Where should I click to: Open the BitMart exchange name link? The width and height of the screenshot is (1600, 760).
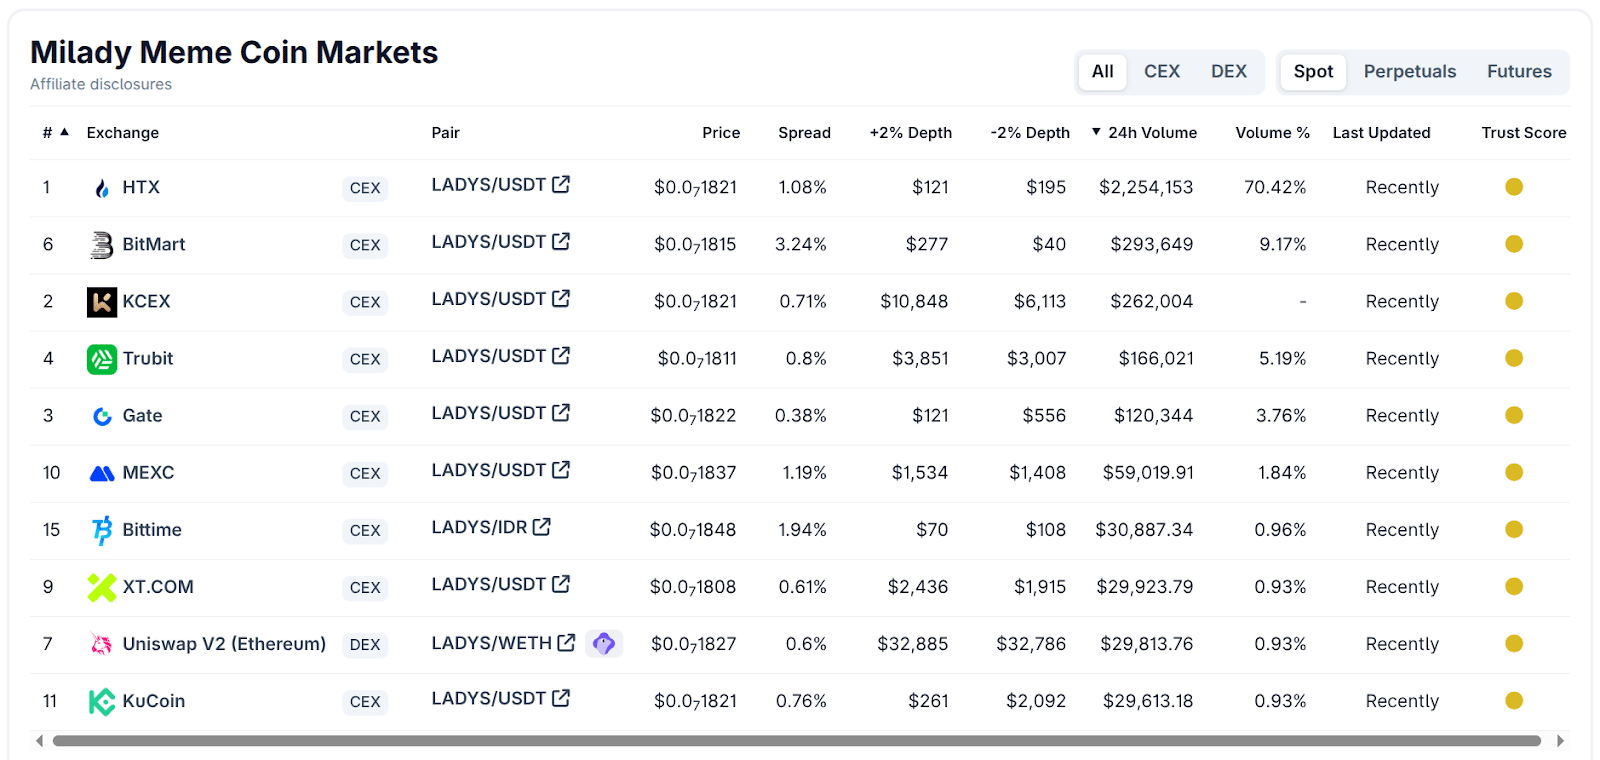click(x=154, y=244)
